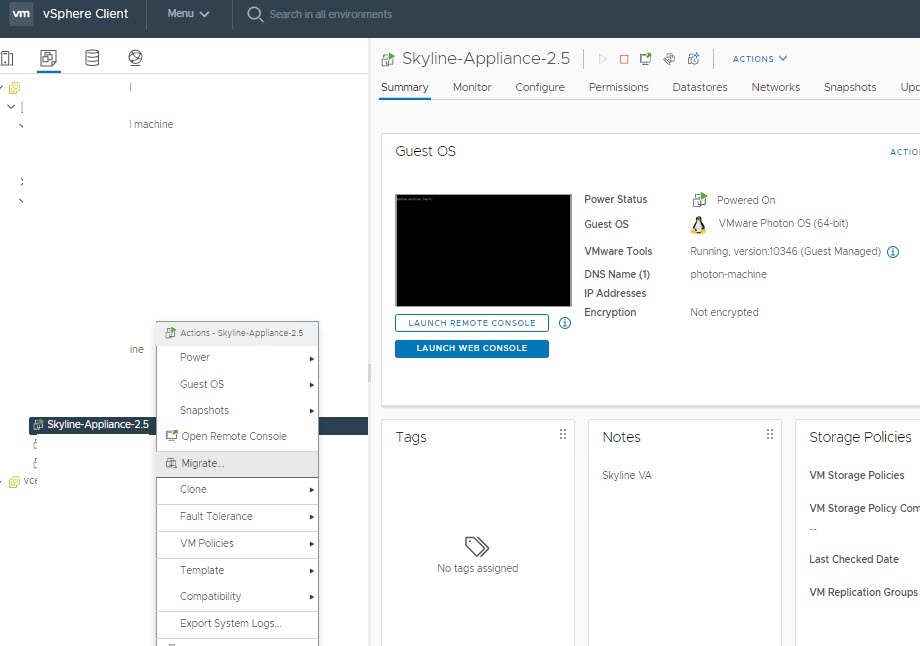Viewport: 920px width, 646px height.
Task: Click the Power On play icon
Action: pos(602,59)
